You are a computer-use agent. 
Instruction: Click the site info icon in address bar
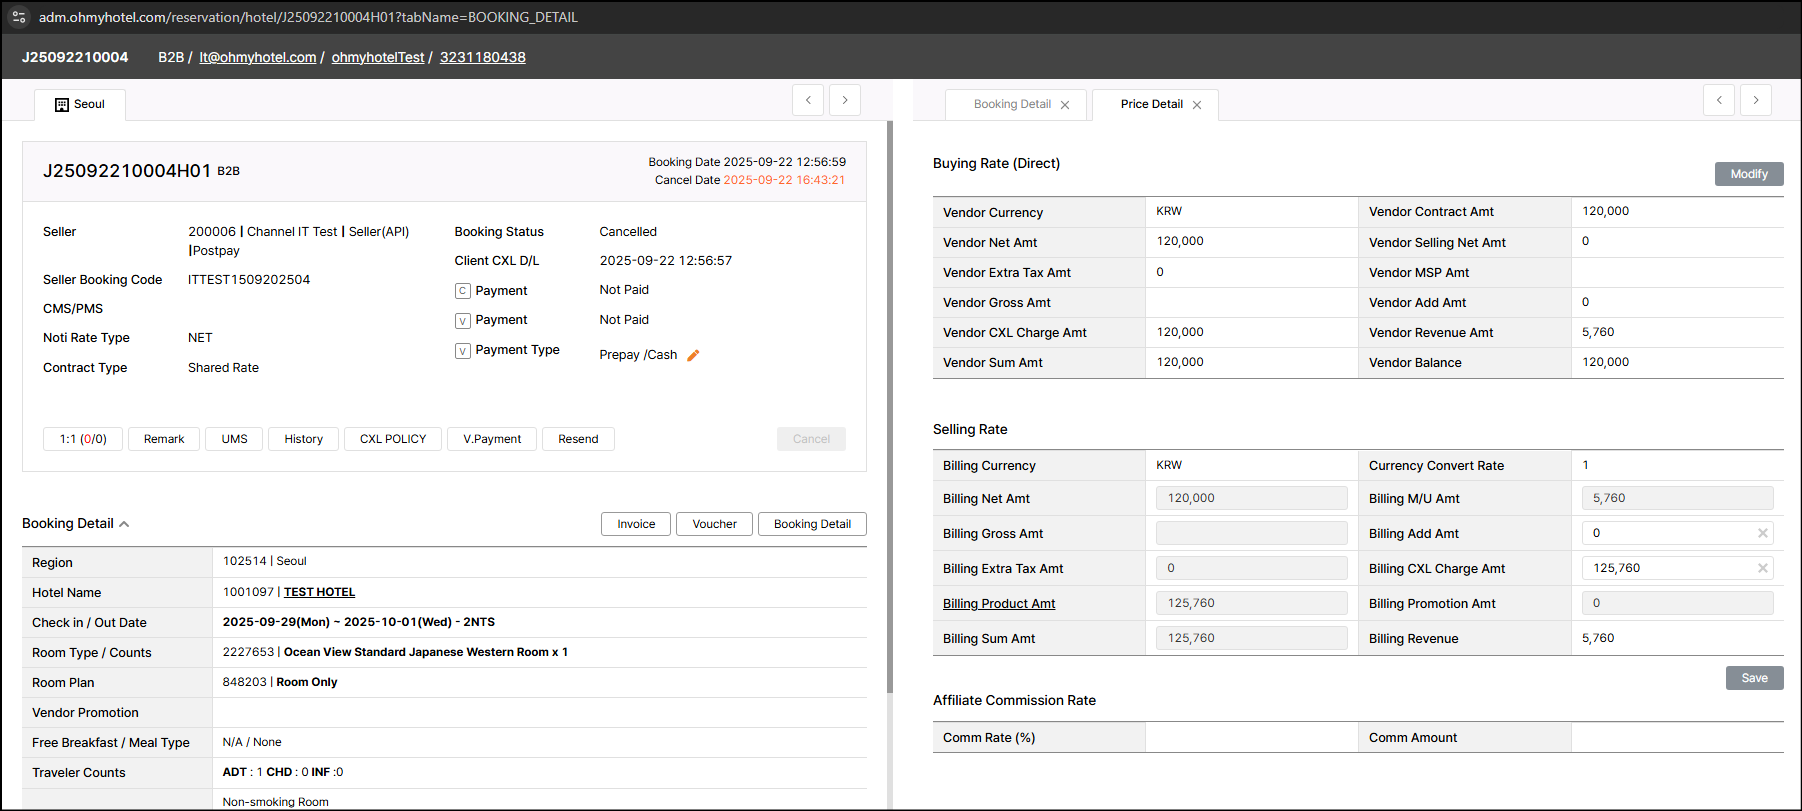(19, 17)
